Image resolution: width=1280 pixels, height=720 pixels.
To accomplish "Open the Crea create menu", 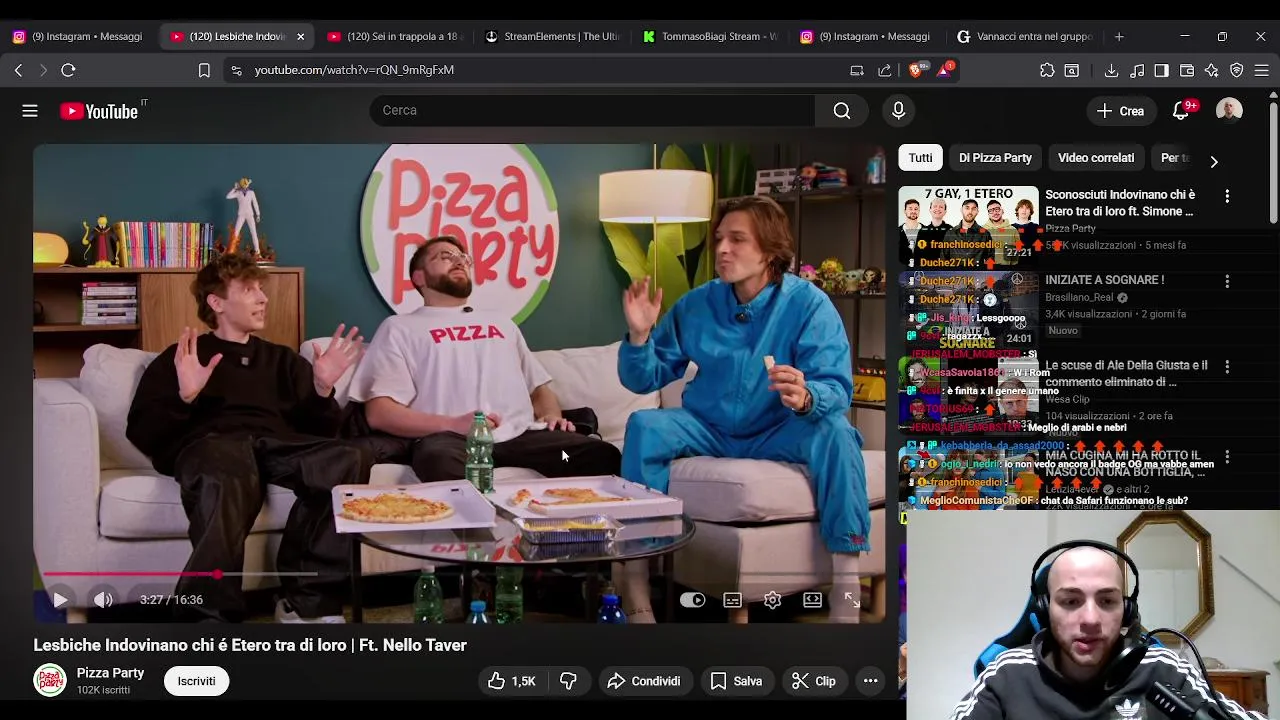I will (1120, 111).
